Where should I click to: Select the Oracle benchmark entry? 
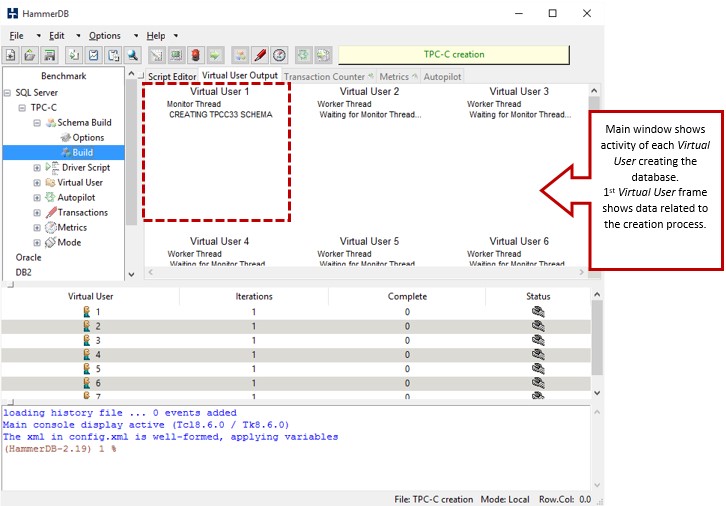28,257
